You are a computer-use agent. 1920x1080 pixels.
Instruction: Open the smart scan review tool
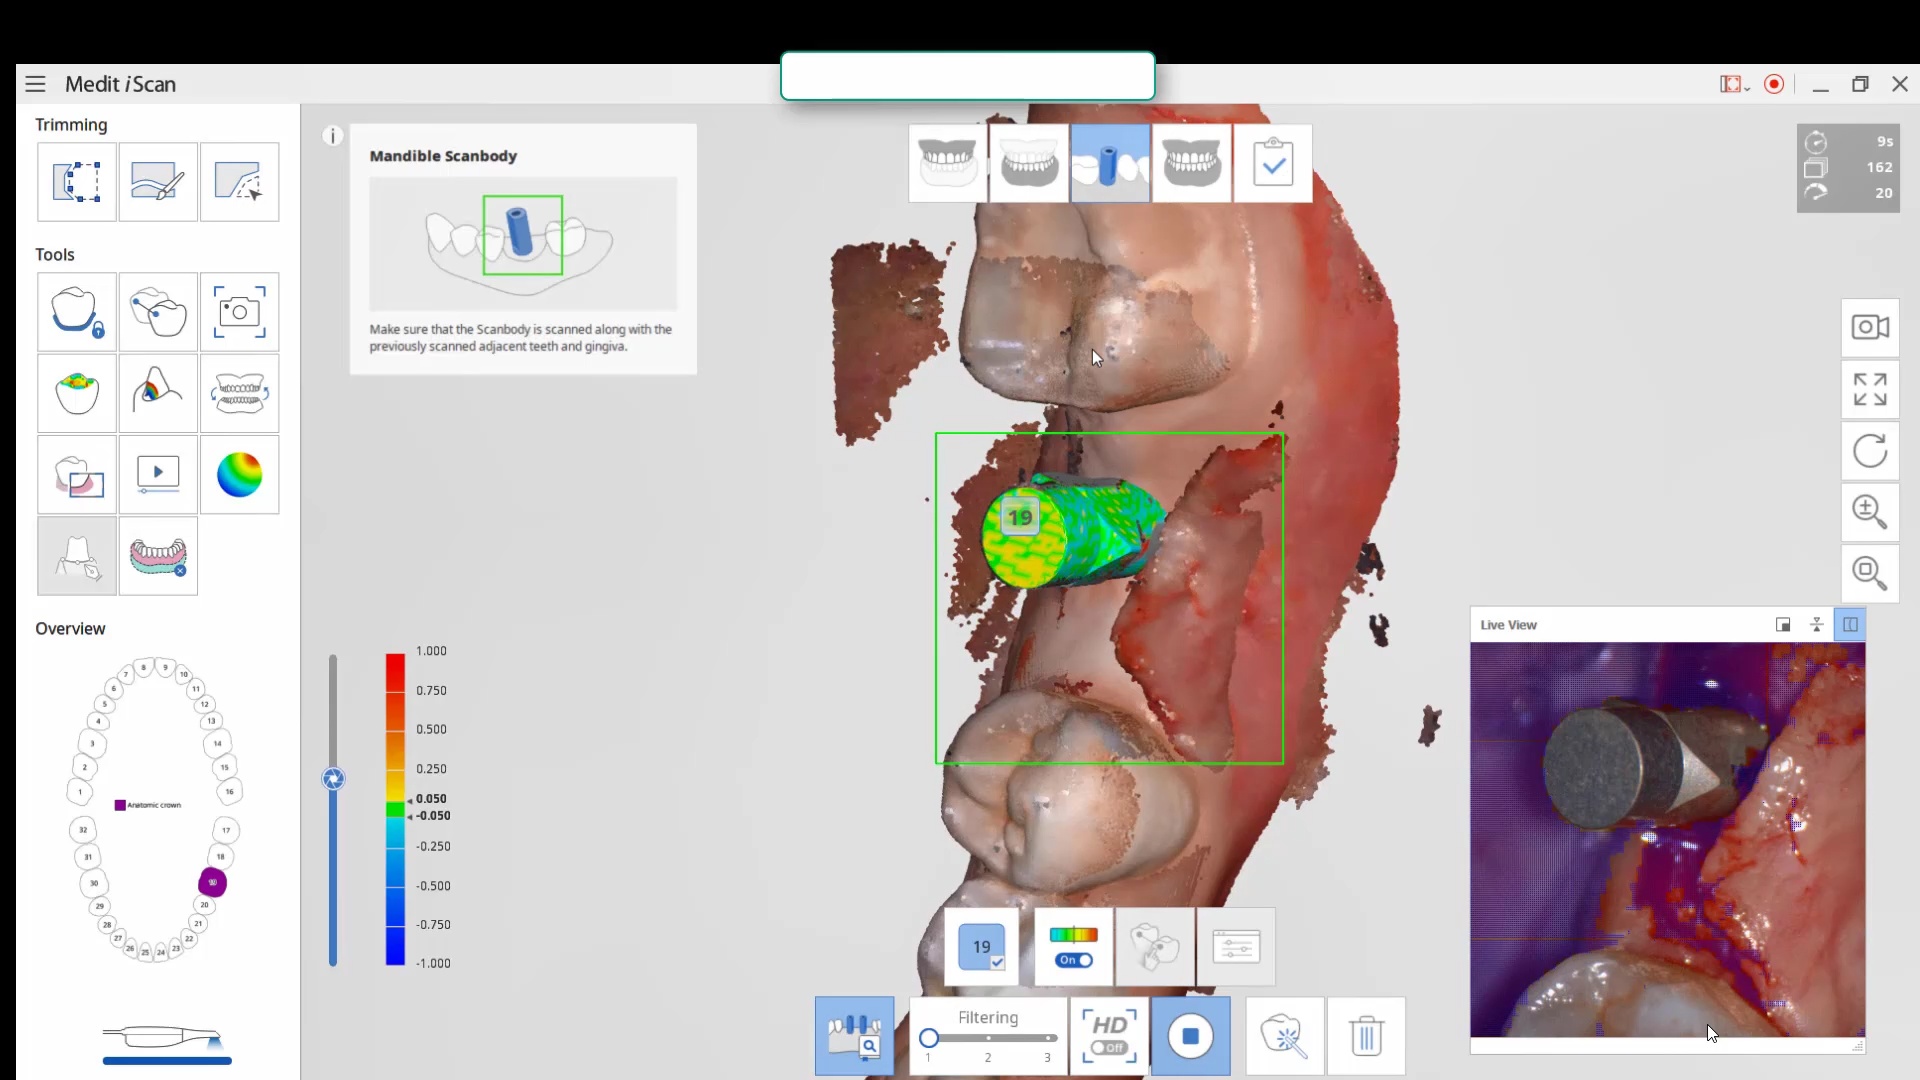77,475
